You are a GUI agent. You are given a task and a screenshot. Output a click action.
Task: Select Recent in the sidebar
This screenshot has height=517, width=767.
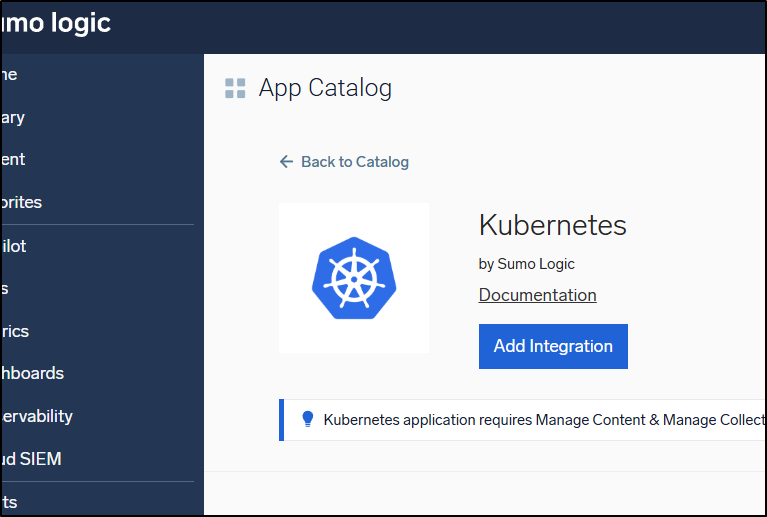coord(14,159)
